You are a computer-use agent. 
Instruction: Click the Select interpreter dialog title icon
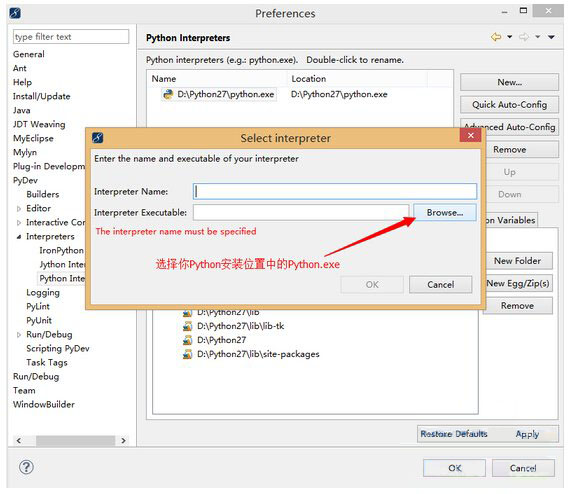point(97,138)
